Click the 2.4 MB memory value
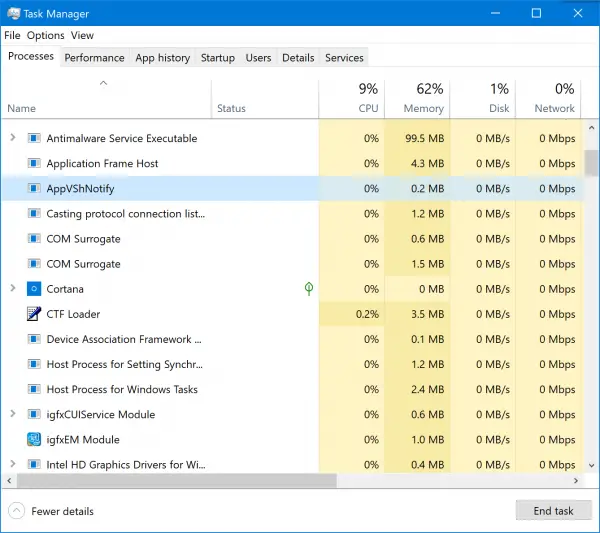This screenshot has width=600, height=533. (428, 389)
